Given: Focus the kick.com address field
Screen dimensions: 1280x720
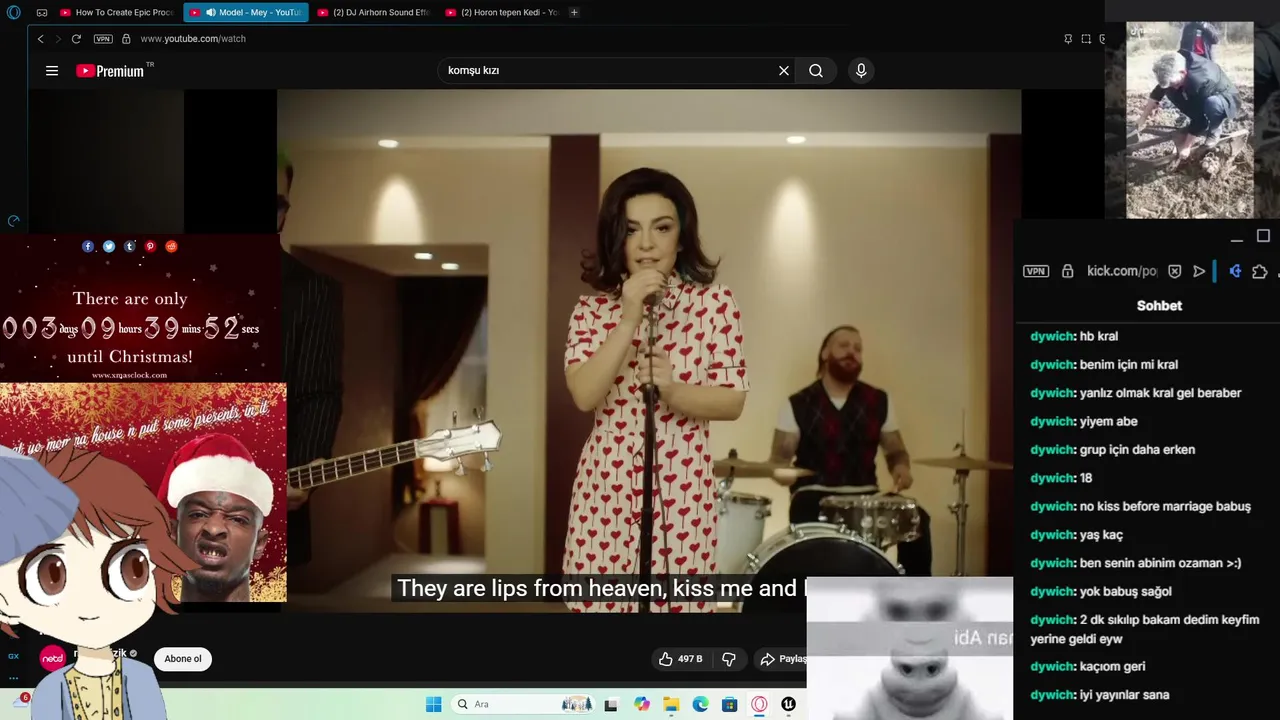Looking at the screenshot, I should tap(1121, 271).
